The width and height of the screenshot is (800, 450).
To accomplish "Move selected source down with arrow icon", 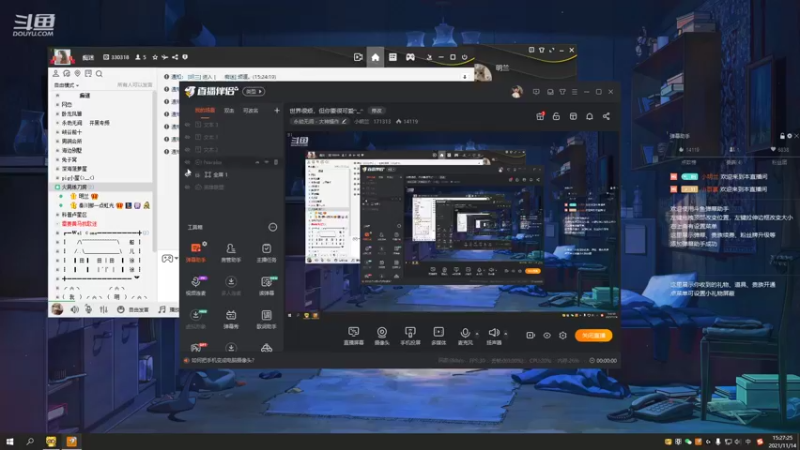I will point(266,162).
